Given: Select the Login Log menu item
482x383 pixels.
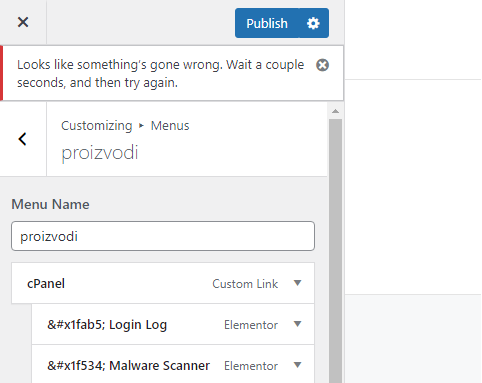Looking at the screenshot, I should [x=107, y=325].
